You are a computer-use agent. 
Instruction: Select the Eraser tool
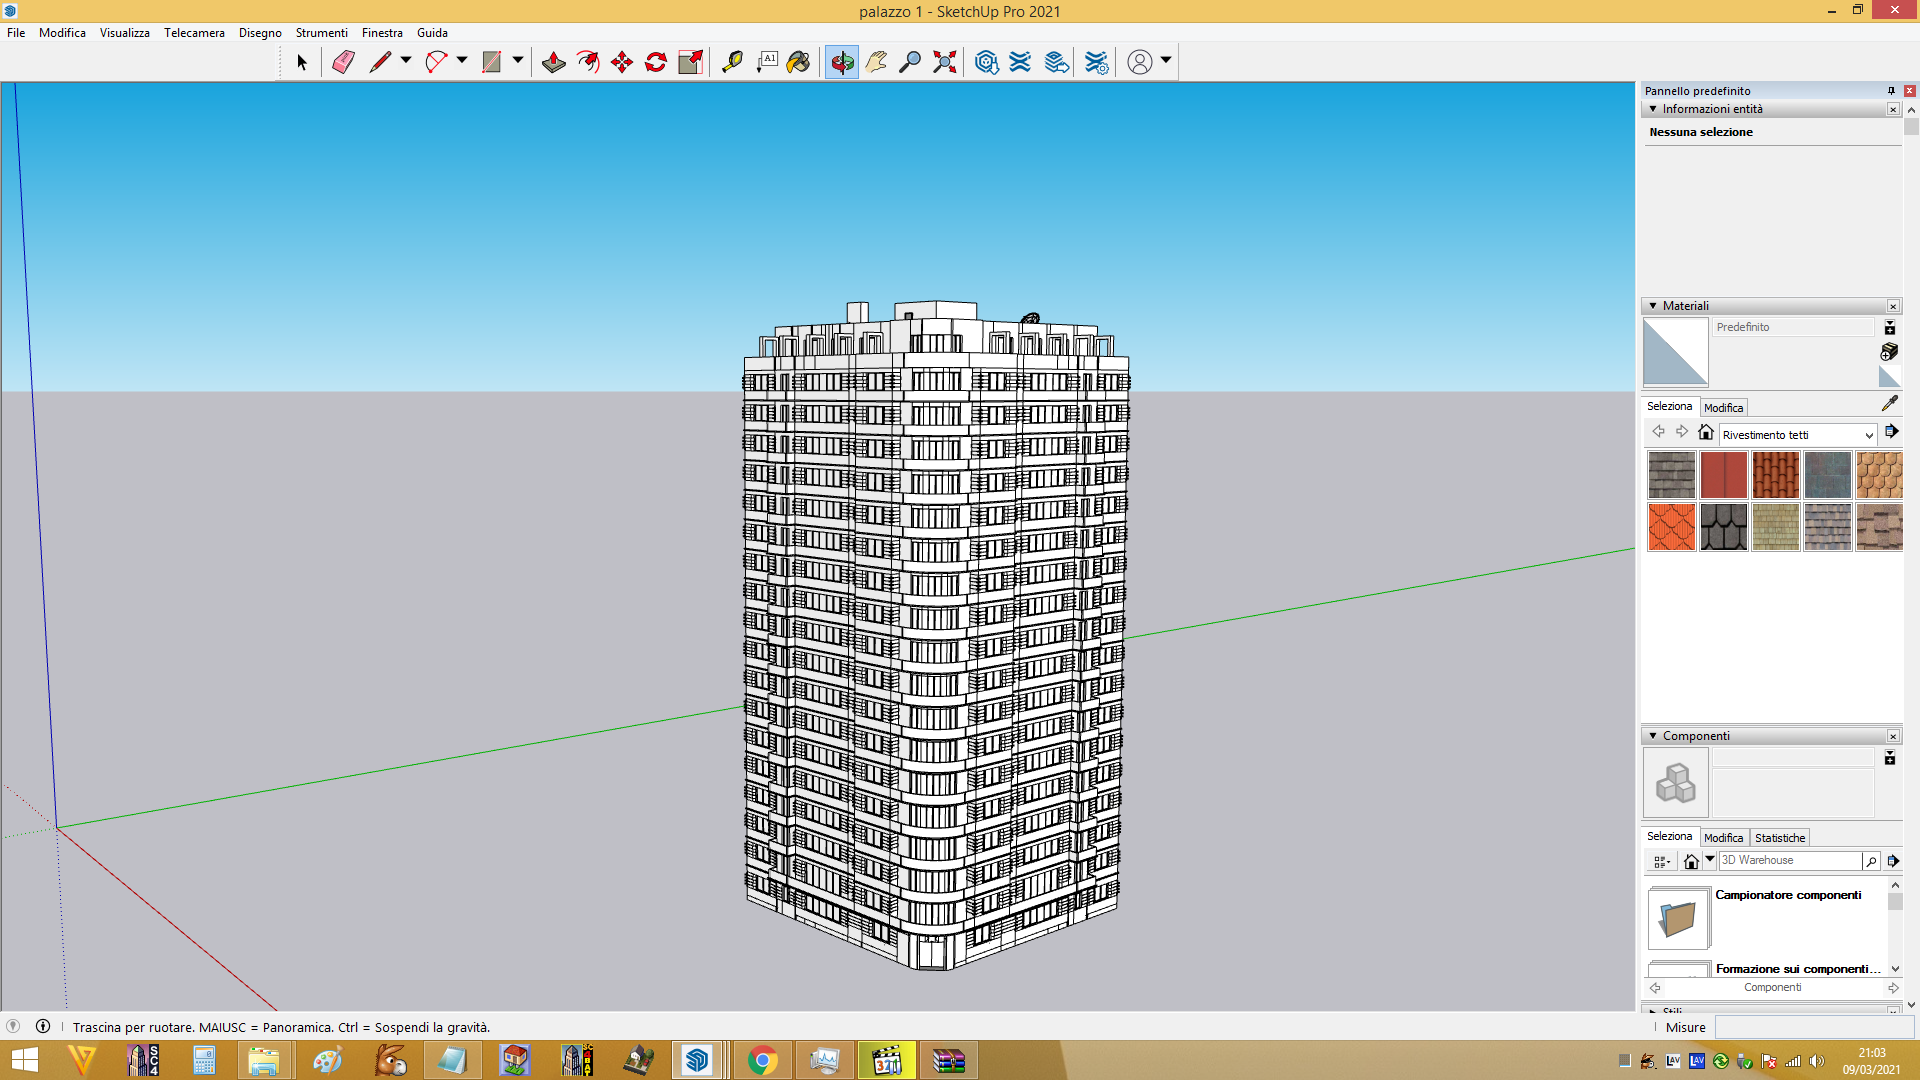click(343, 62)
